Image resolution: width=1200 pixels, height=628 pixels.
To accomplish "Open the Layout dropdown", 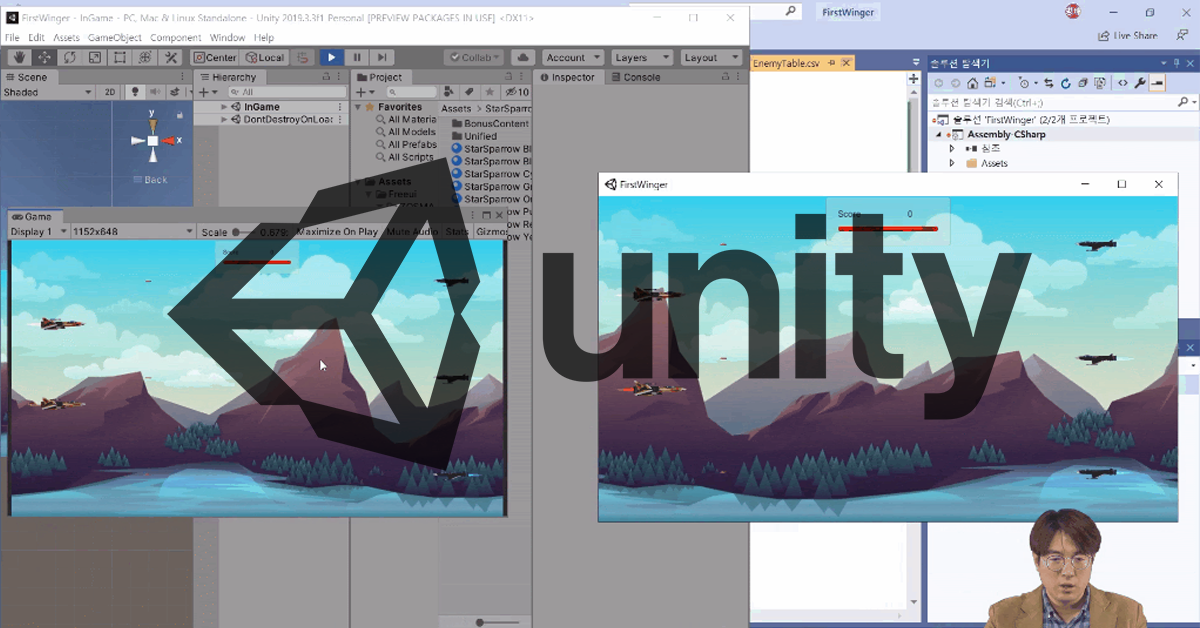I will [x=710, y=58].
